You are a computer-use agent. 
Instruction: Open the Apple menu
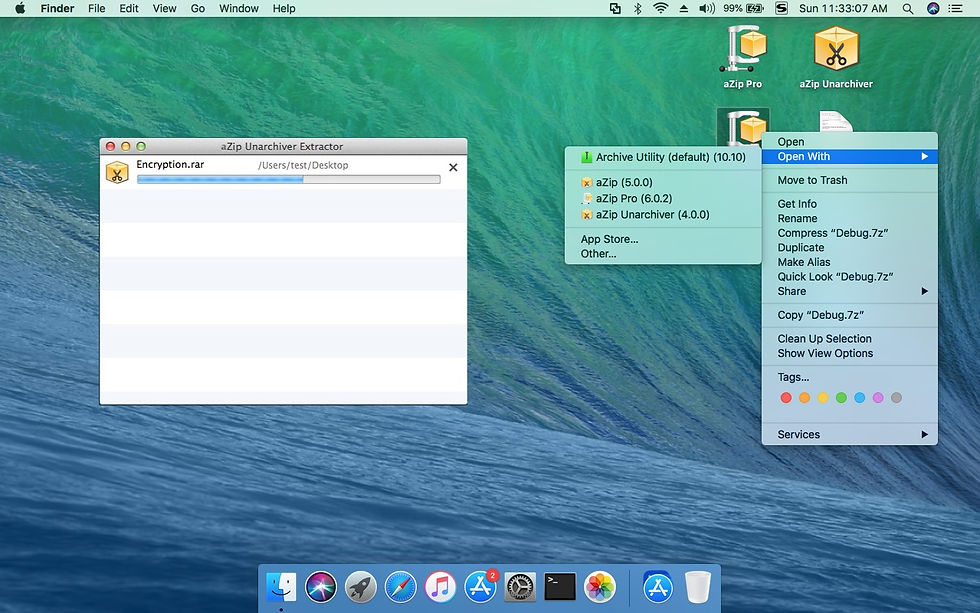click(20, 8)
